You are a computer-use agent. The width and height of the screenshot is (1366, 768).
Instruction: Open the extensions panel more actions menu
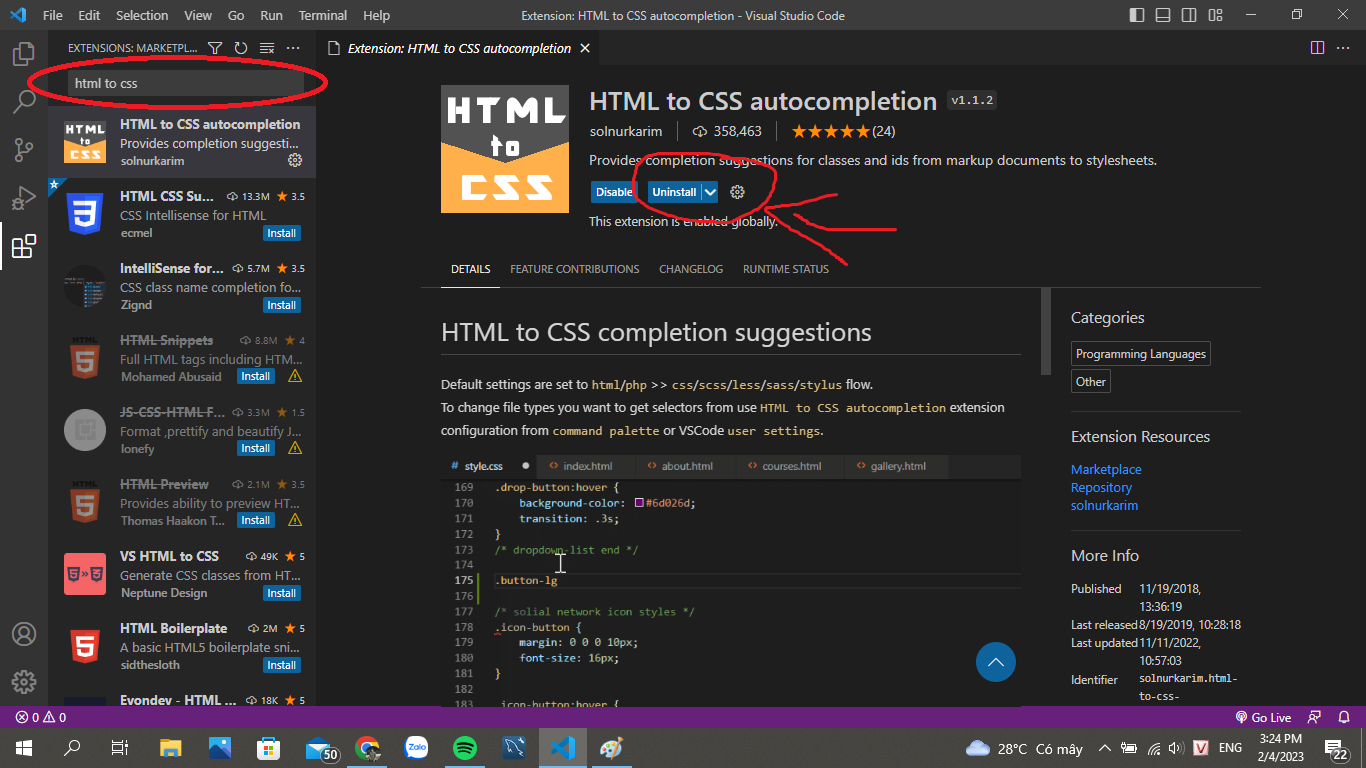click(293, 48)
